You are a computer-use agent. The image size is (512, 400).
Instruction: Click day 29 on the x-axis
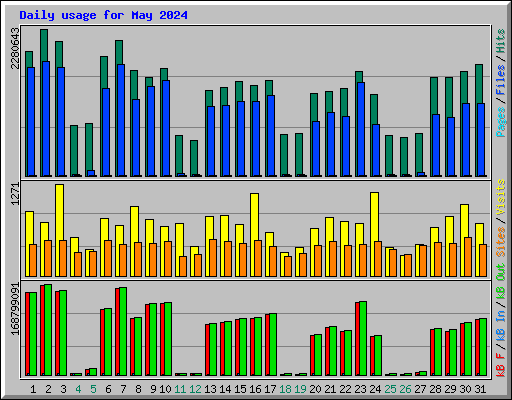pos(450,389)
